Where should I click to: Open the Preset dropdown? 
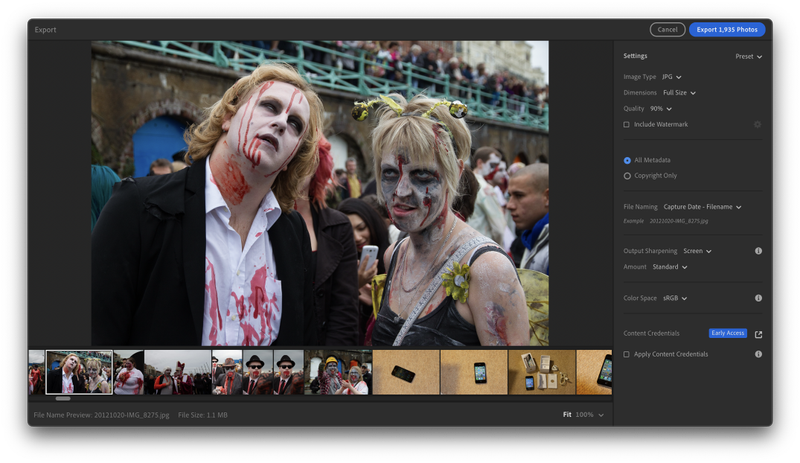(748, 57)
